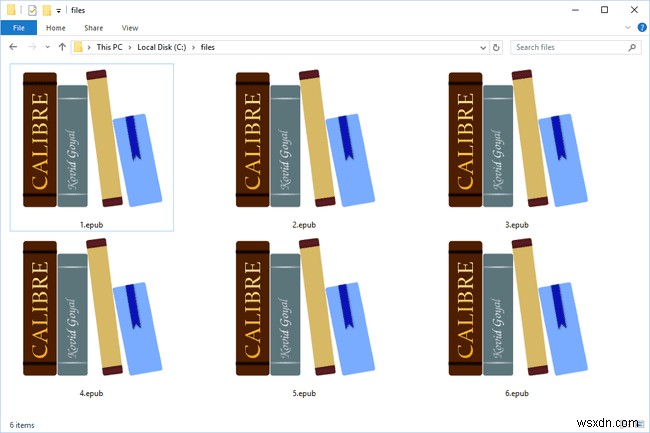Click the title bar folder icon

point(11,10)
